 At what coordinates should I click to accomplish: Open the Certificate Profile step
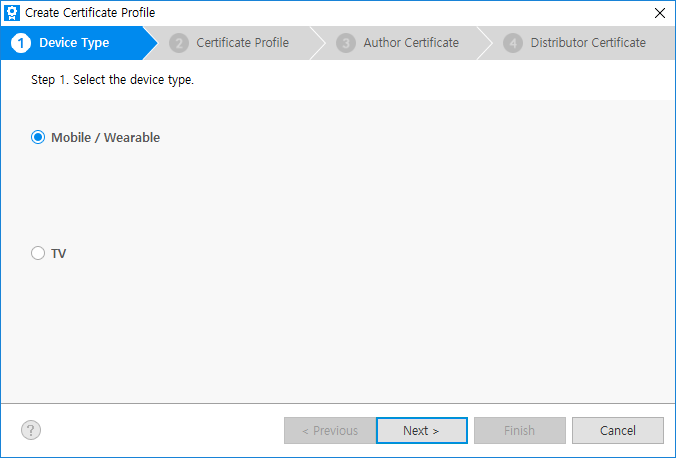click(242, 43)
